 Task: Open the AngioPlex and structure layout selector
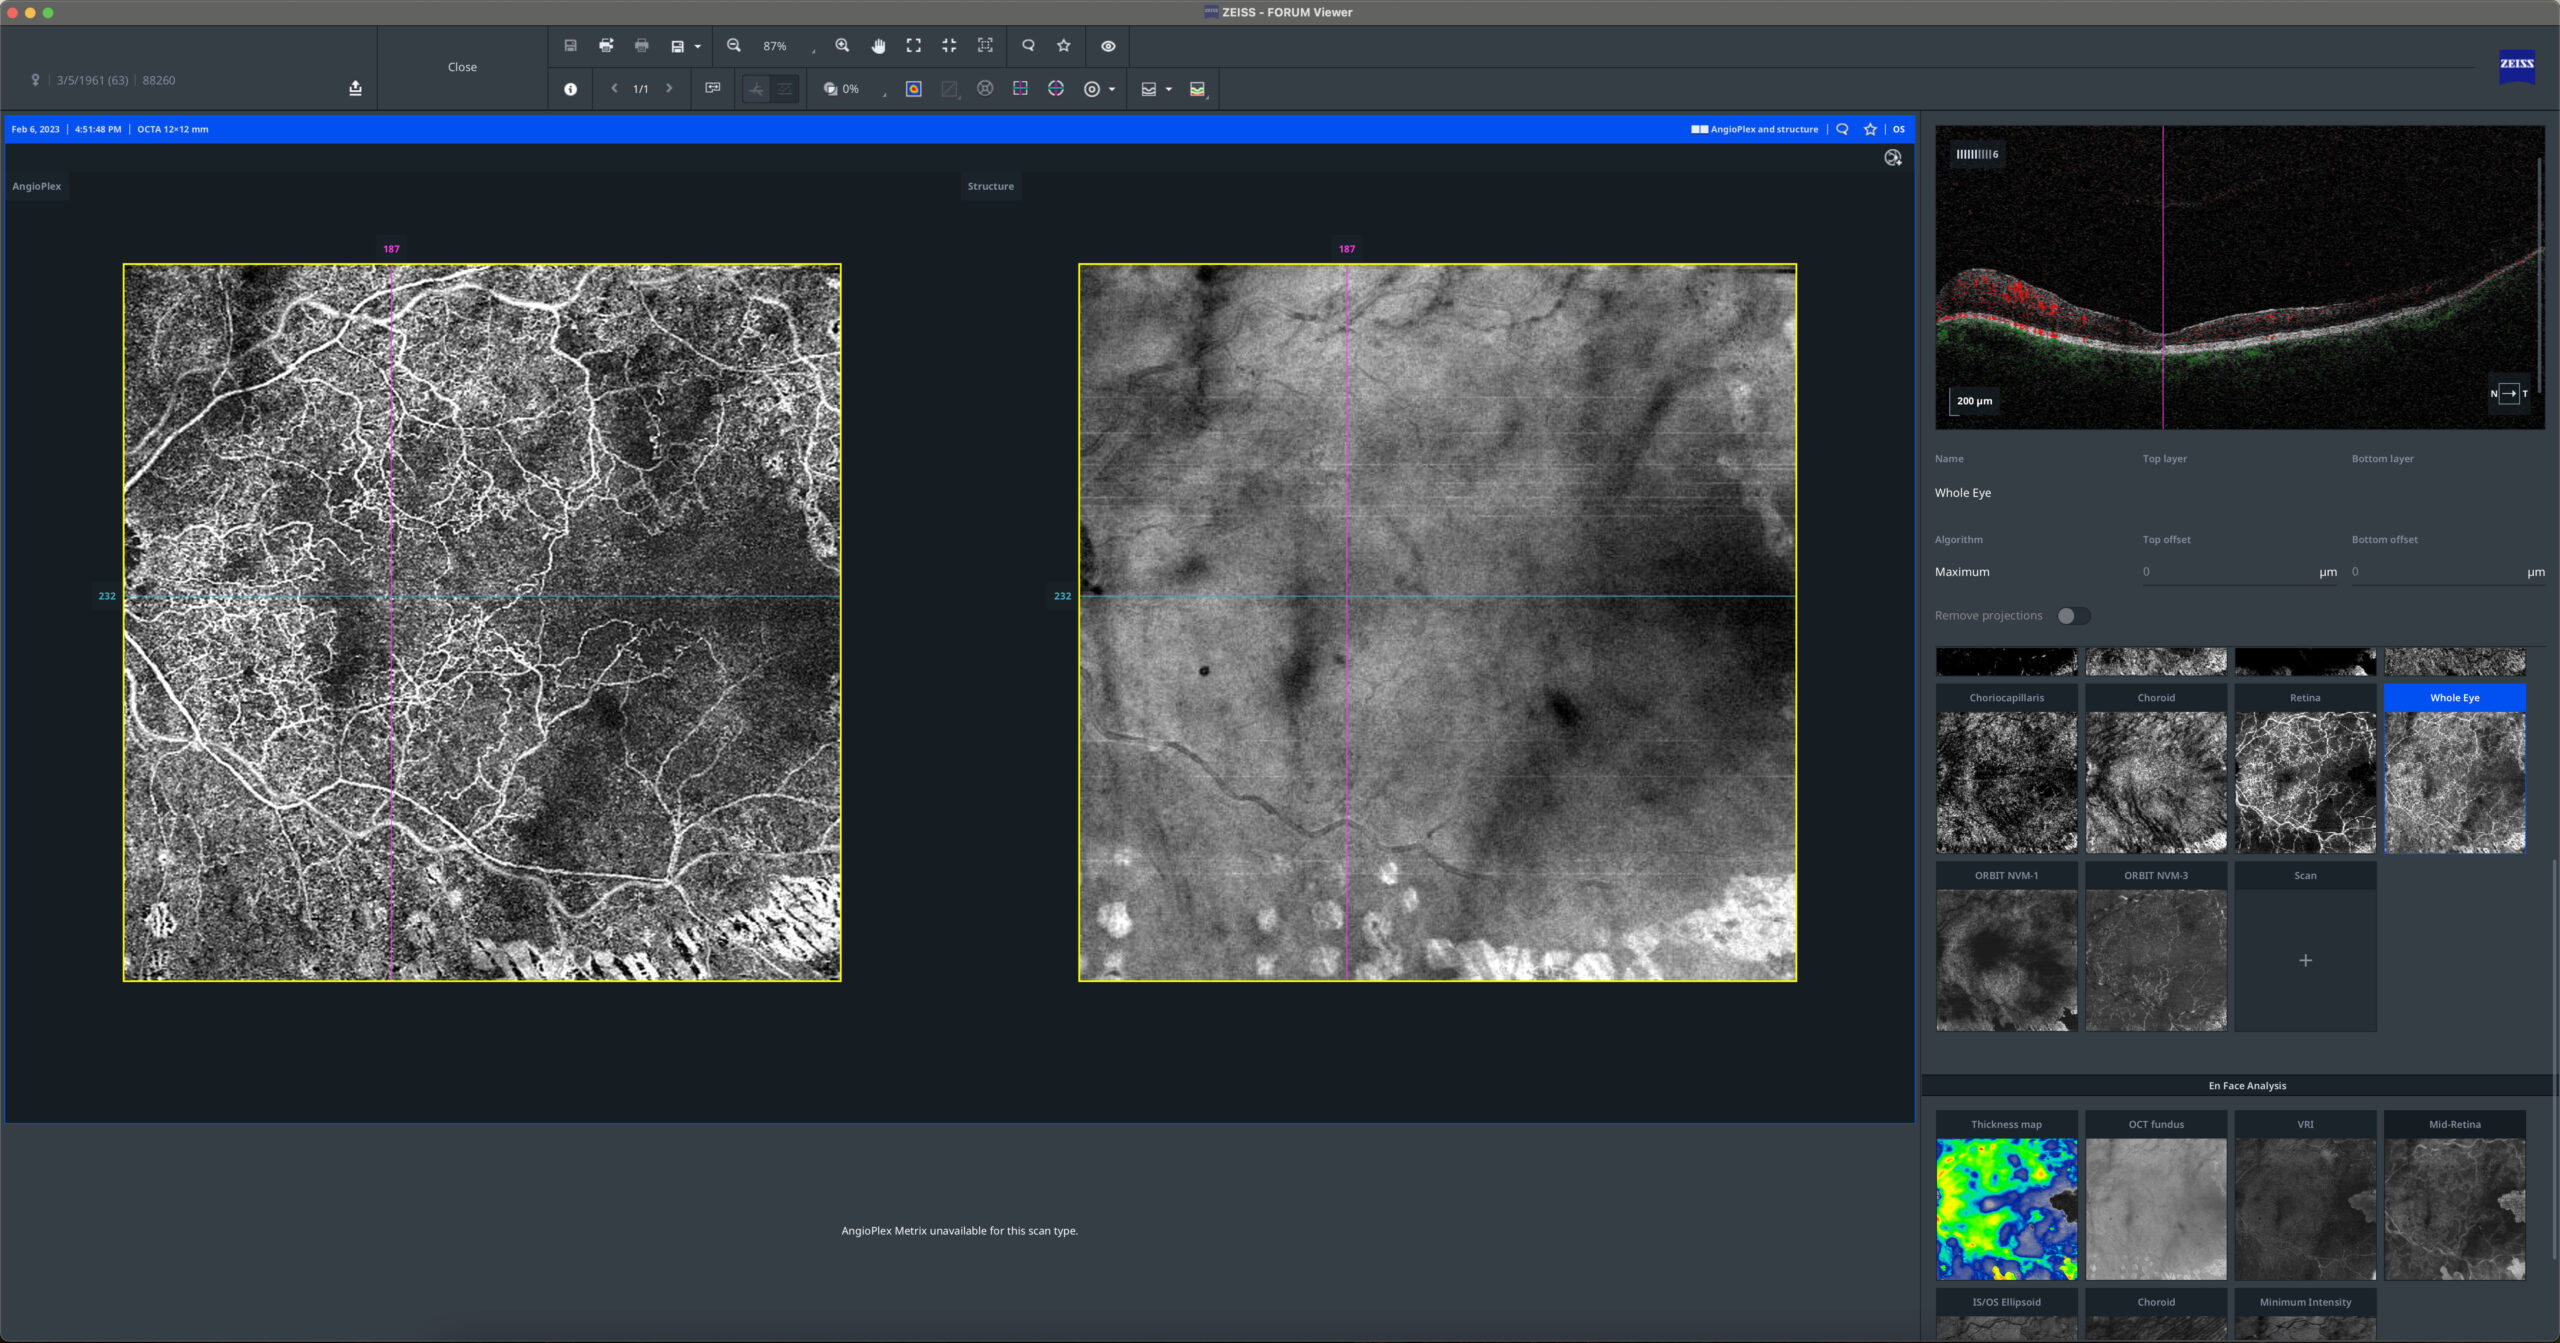click(1755, 129)
